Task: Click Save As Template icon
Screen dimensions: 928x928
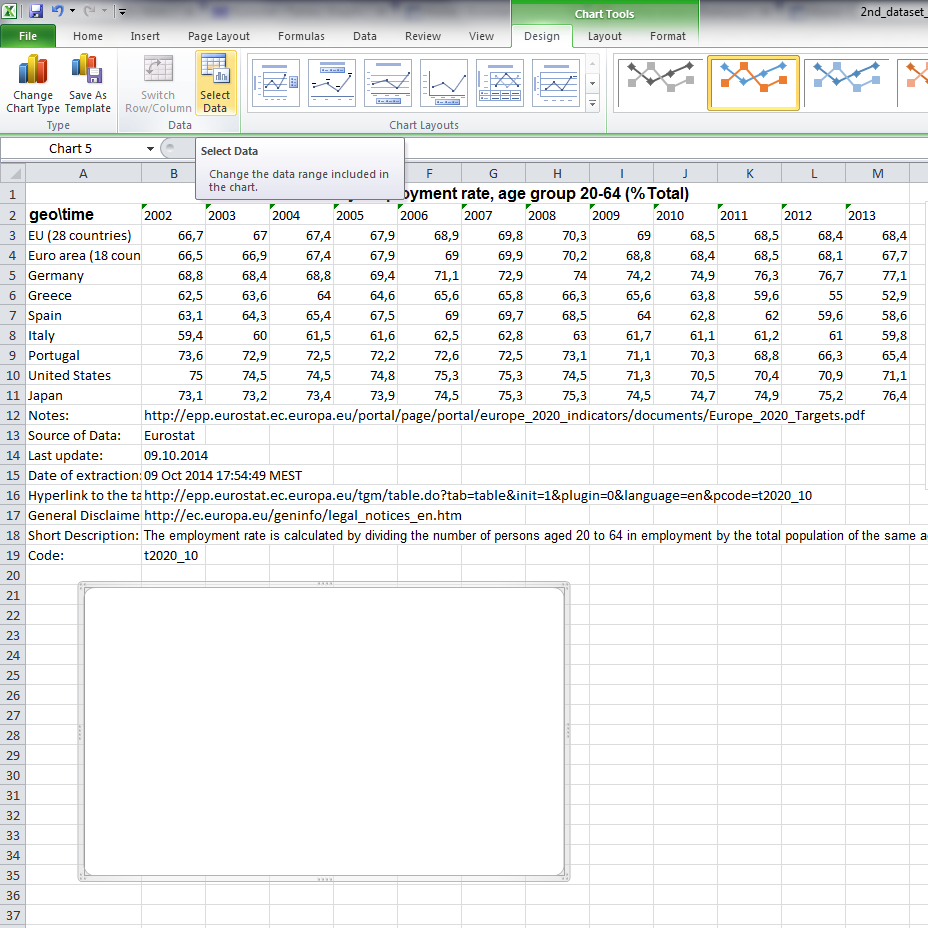Action: tap(88, 83)
